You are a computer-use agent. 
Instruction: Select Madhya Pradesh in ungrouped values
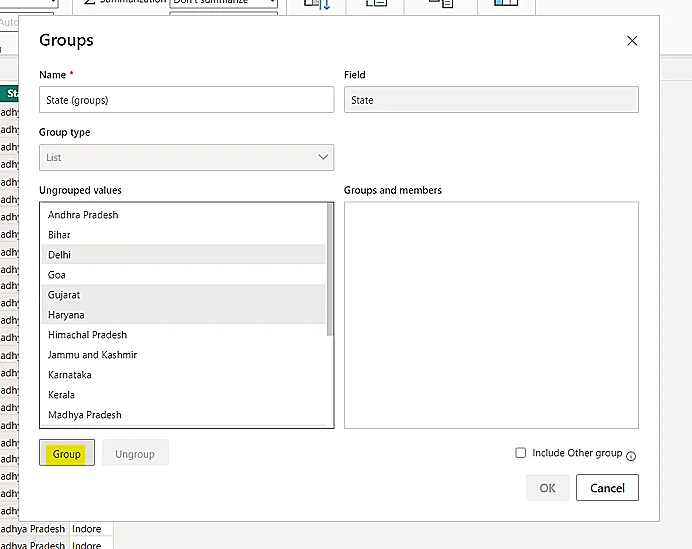84,415
